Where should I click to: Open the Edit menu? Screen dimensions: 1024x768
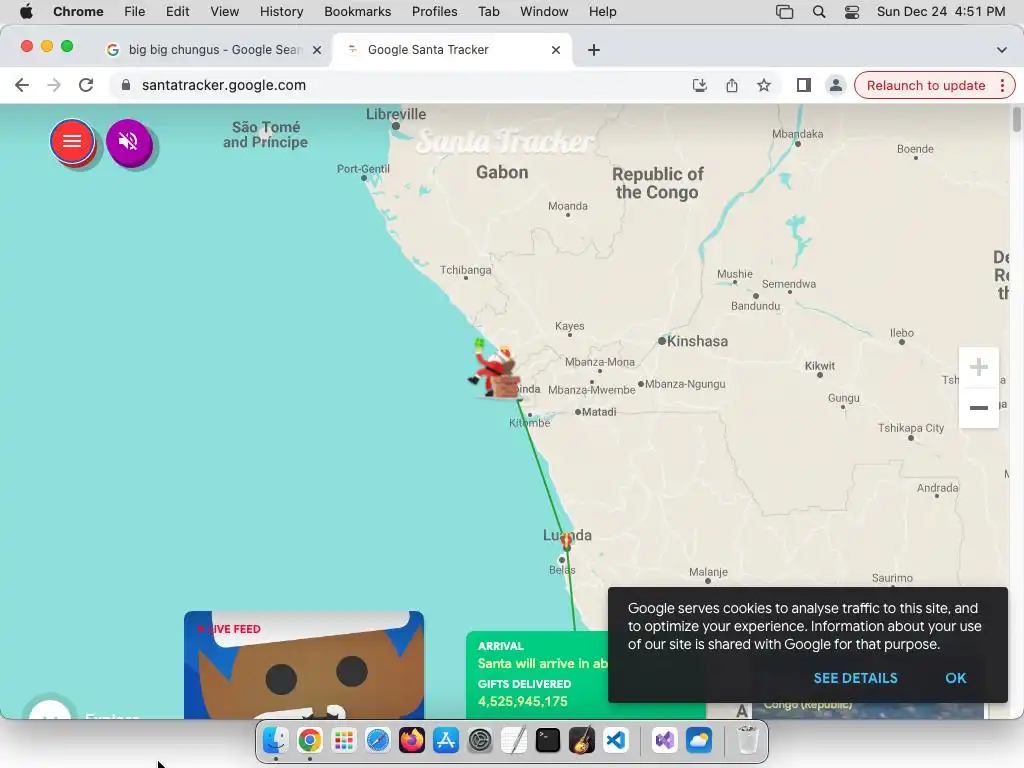[x=177, y=12]
